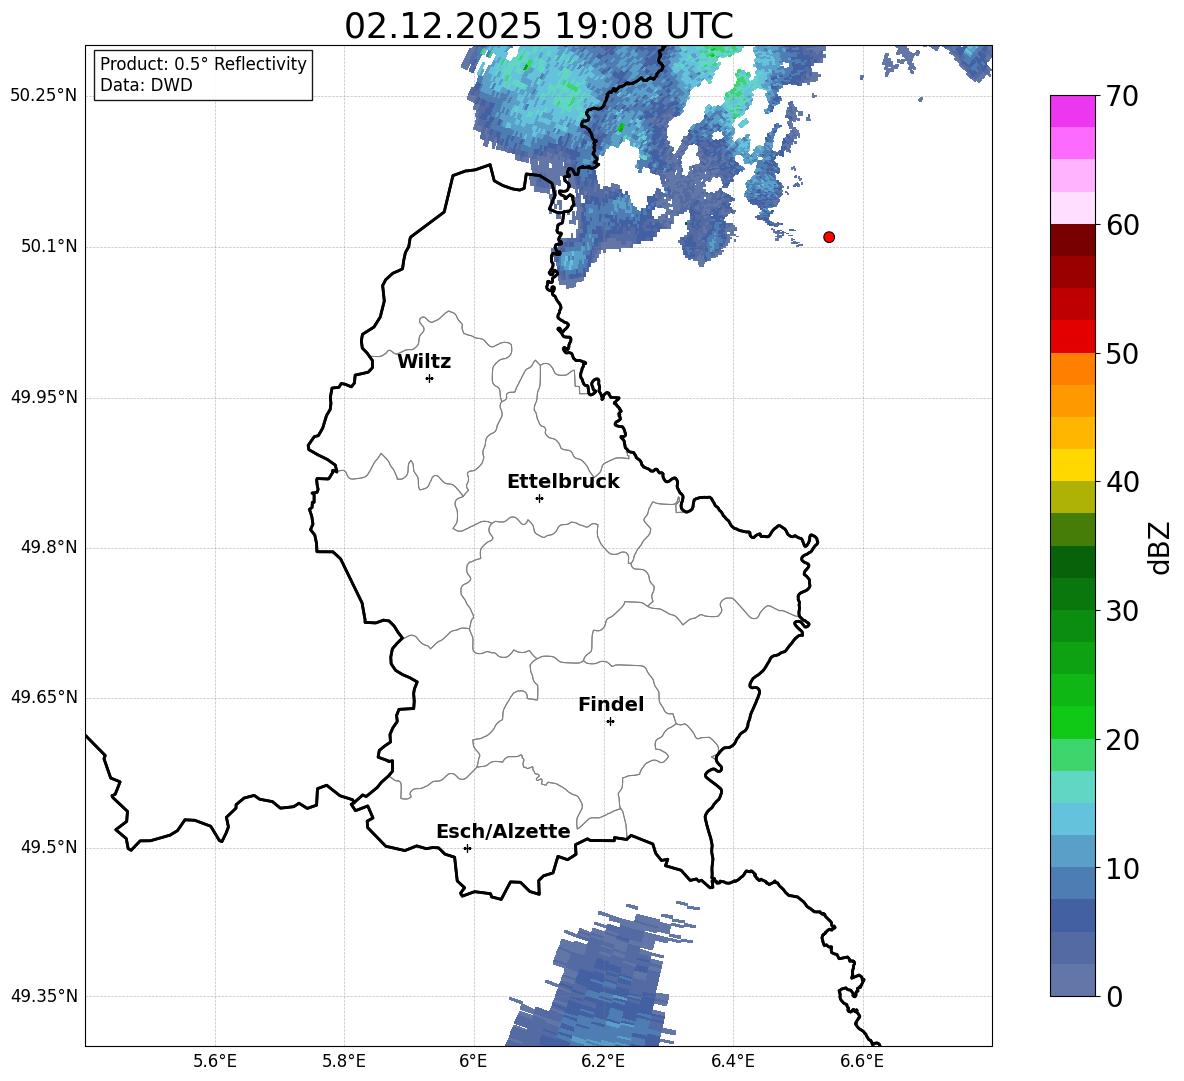Click the 20 tick on the colorbar

tap(1121, 739)
